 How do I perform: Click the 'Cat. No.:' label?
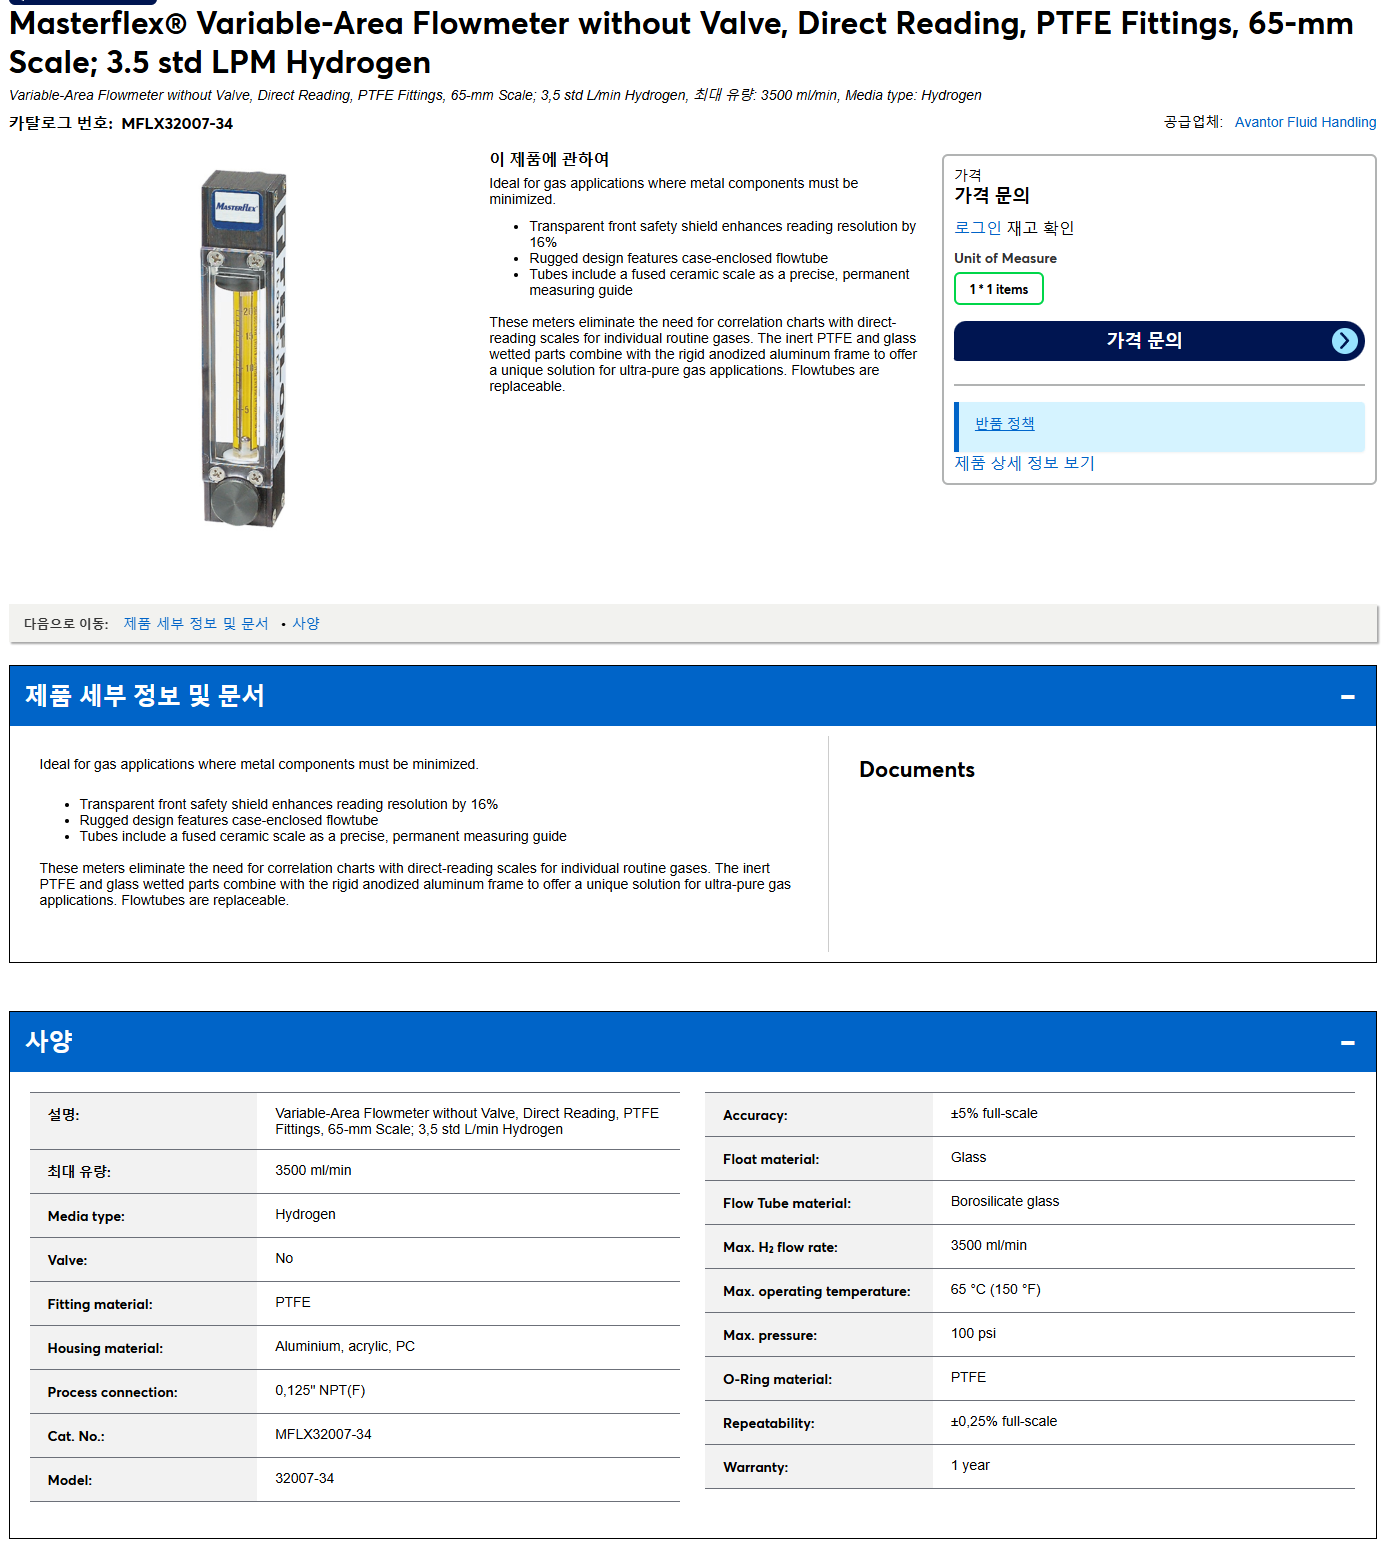click(76, 1436)
